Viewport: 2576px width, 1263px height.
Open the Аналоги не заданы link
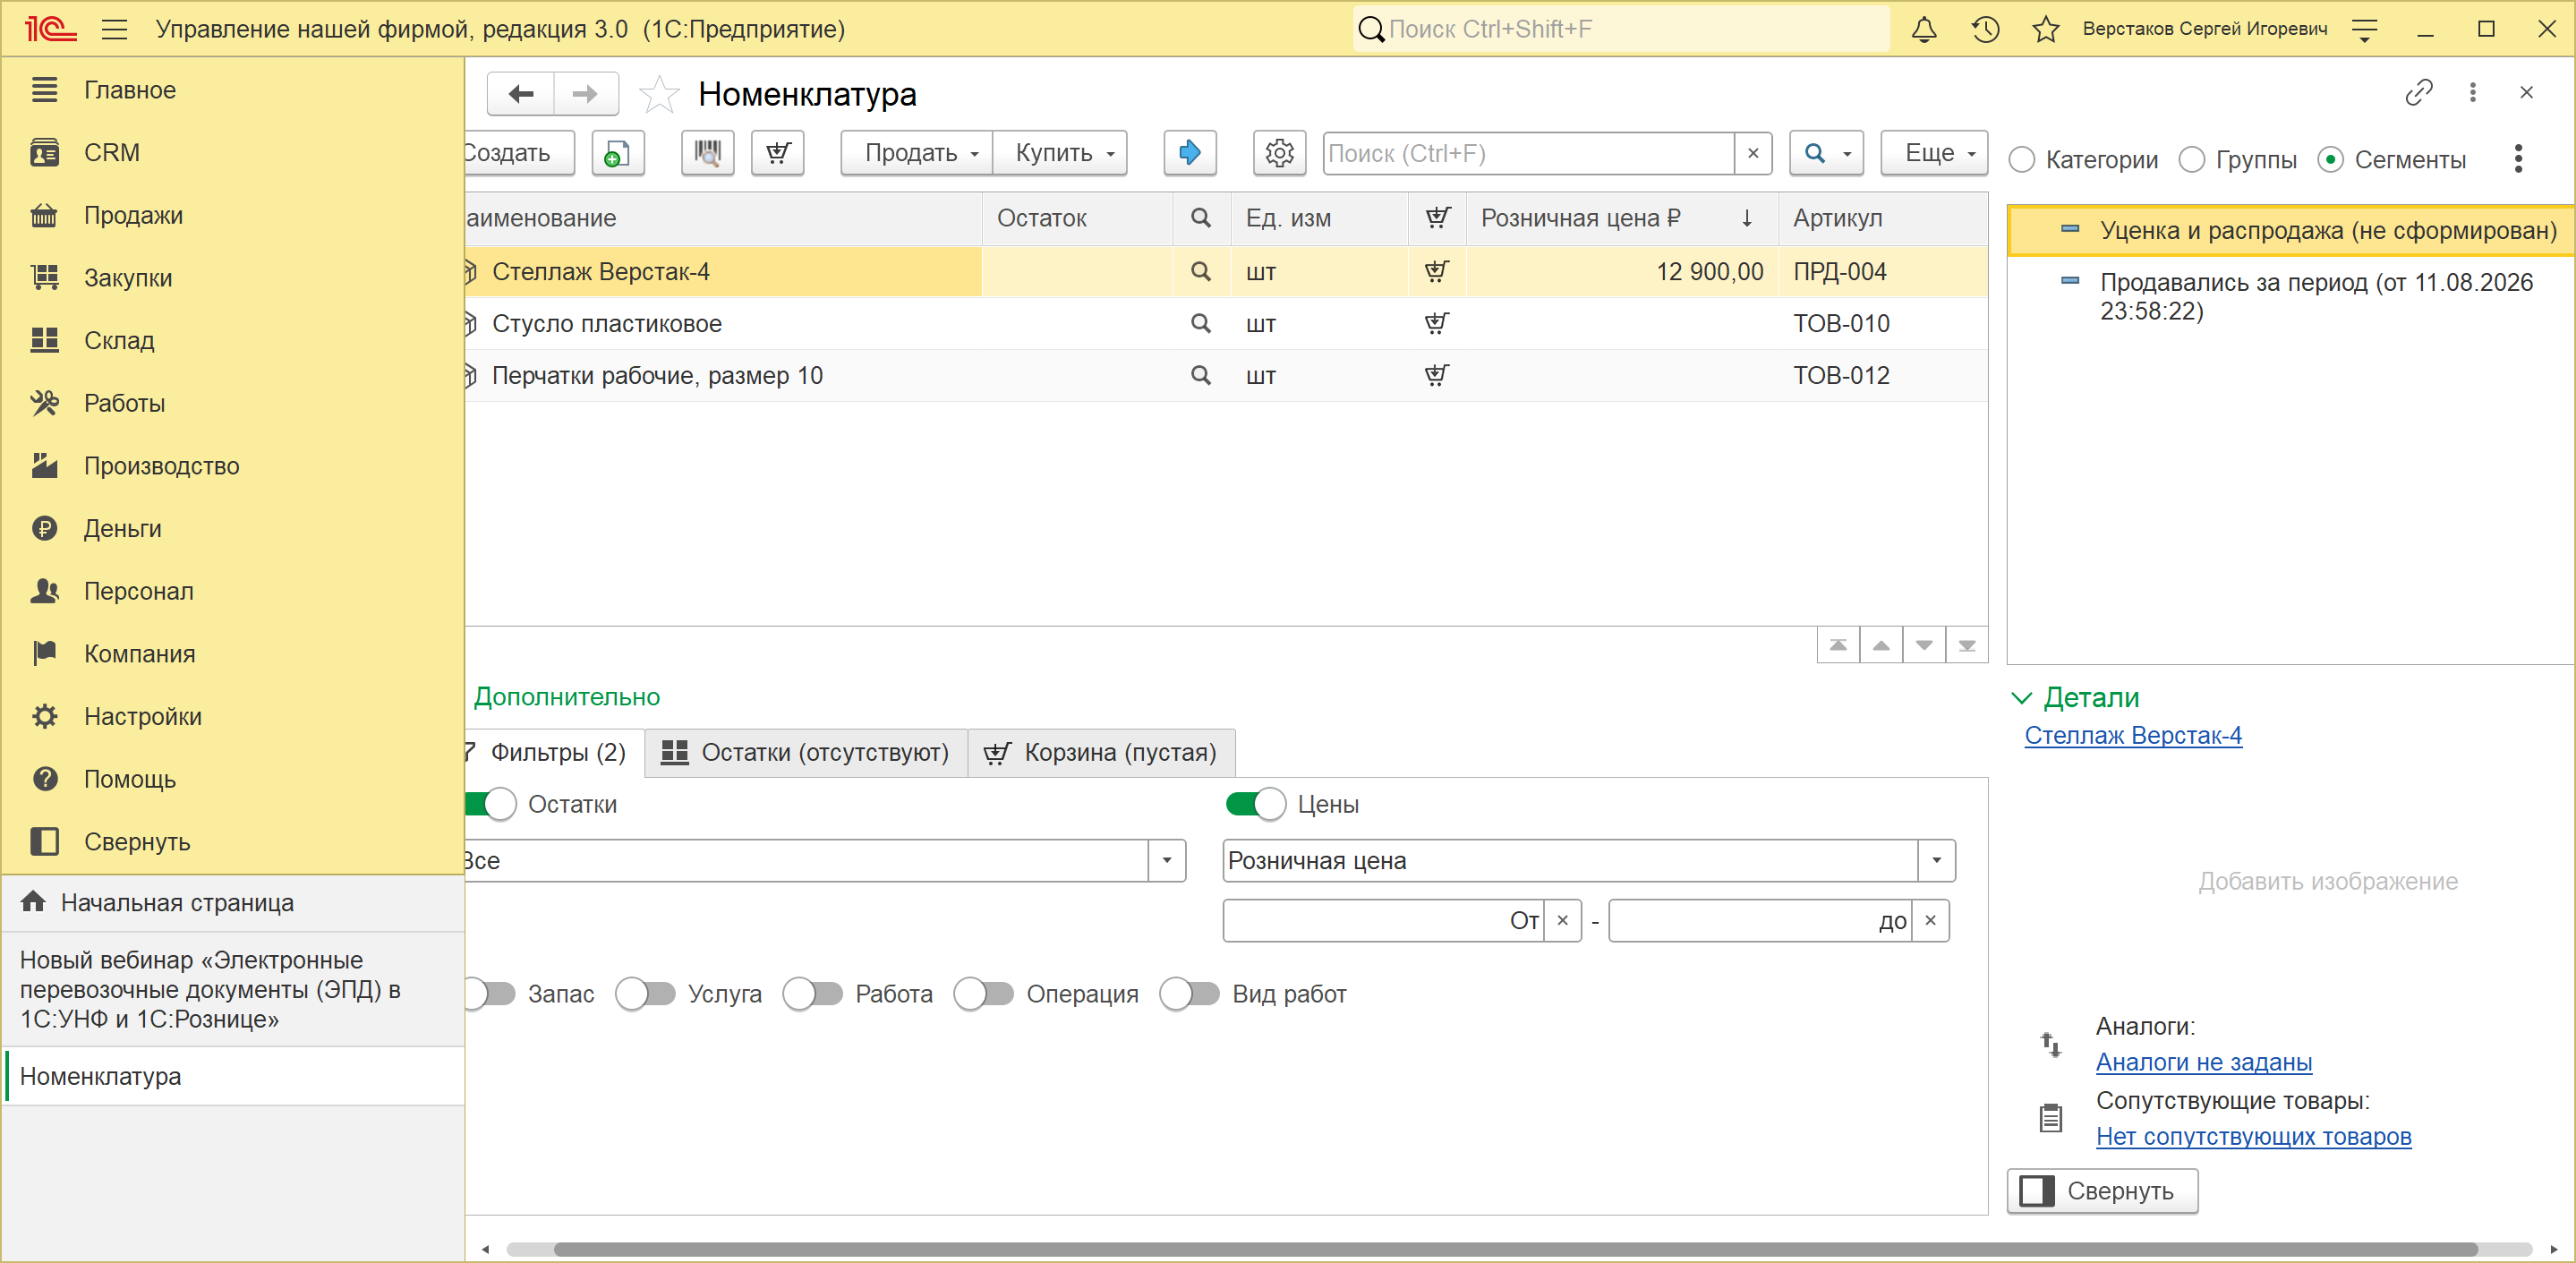click(x=2204, y=1063)
